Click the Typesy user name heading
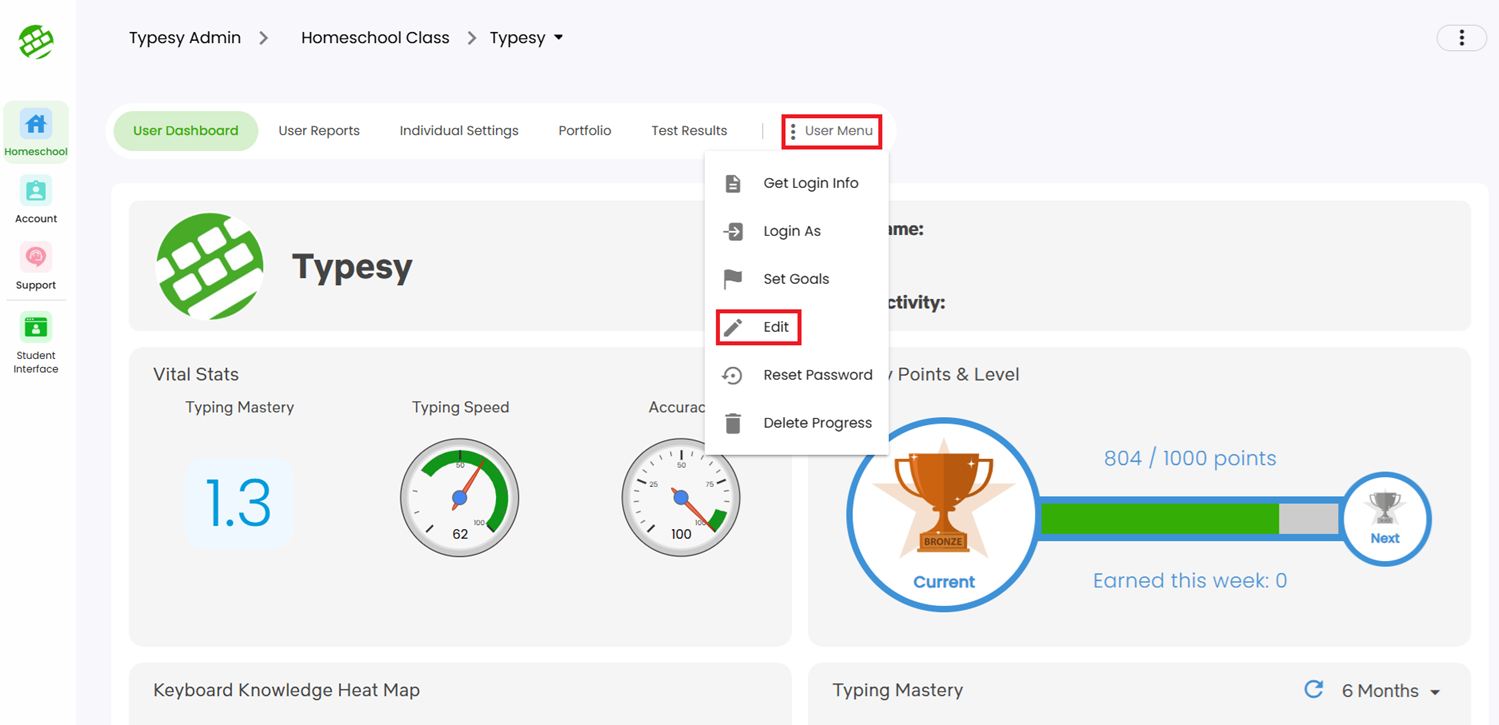This screenshot has width=1499, height=725. coord(352,267)
